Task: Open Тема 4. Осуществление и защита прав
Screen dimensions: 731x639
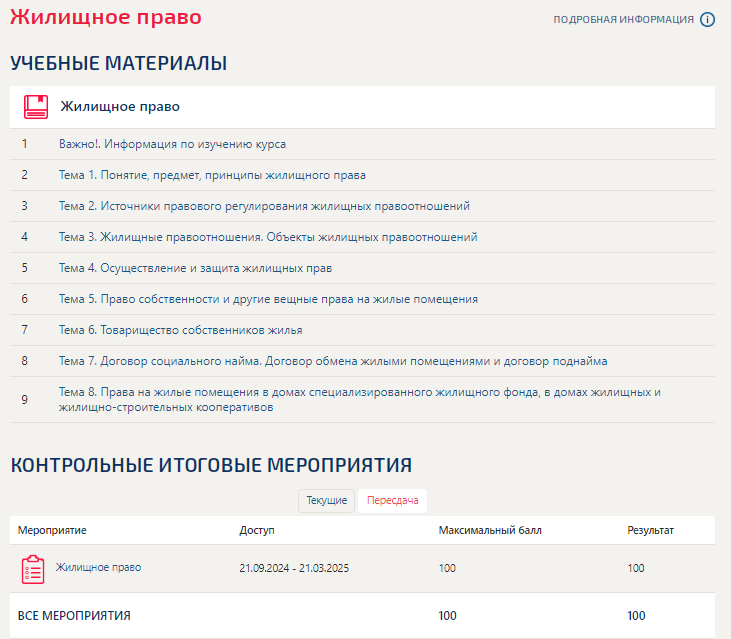Action: coord(195,268)
